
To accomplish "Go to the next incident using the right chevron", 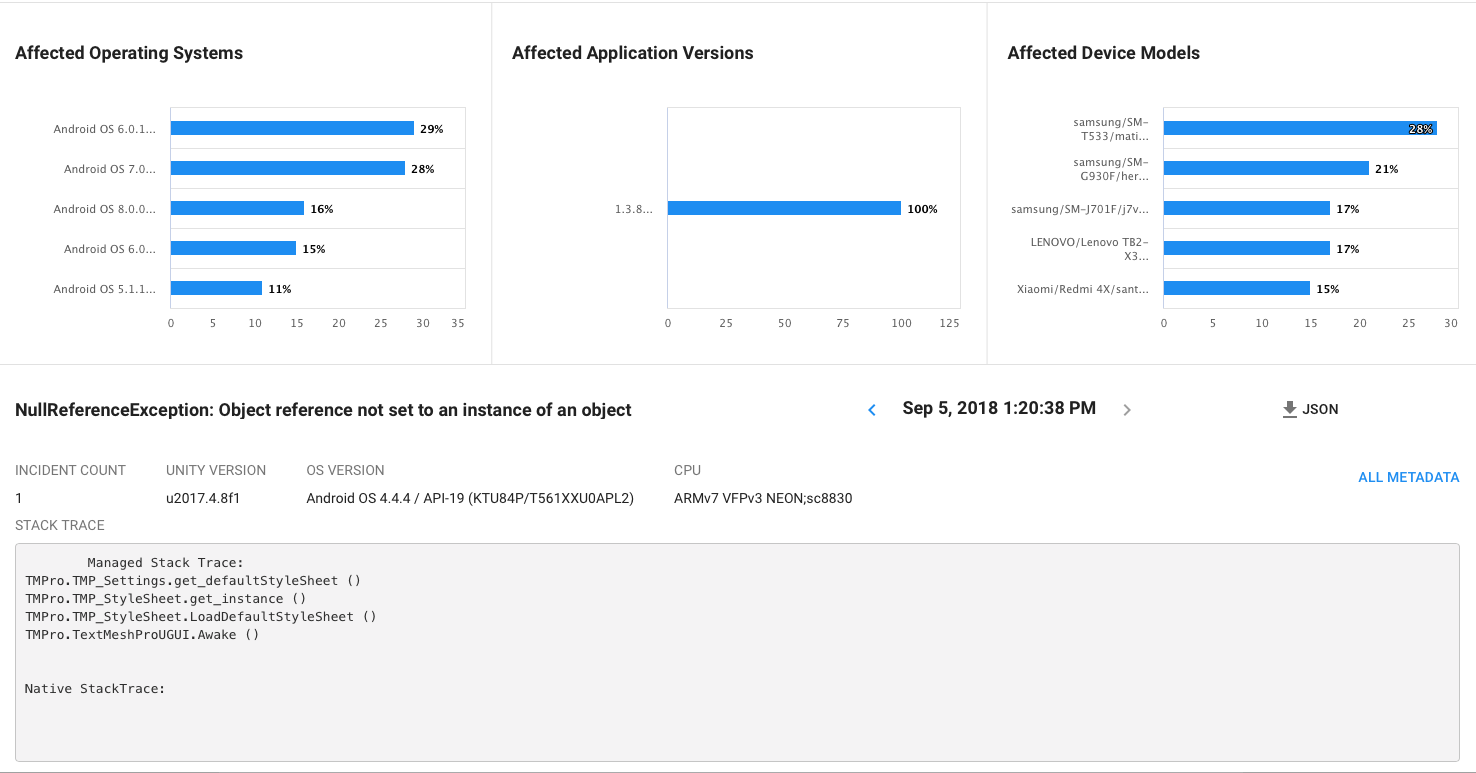I will (x=1127, y=410).
